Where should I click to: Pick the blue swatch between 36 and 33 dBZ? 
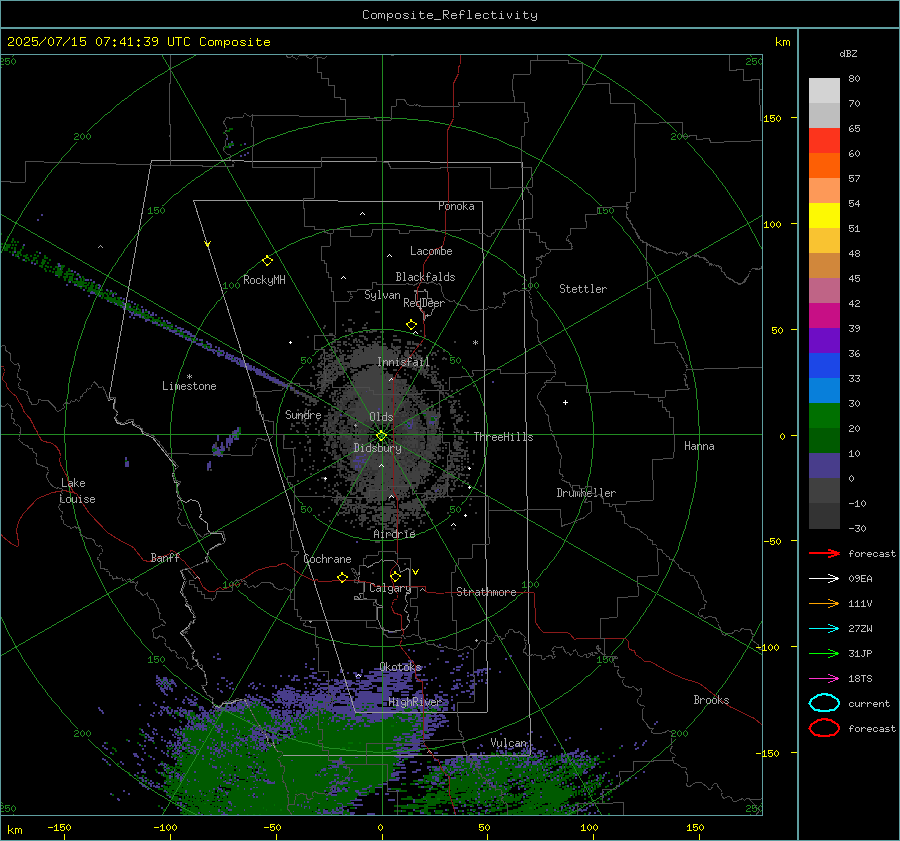[824, 366]
